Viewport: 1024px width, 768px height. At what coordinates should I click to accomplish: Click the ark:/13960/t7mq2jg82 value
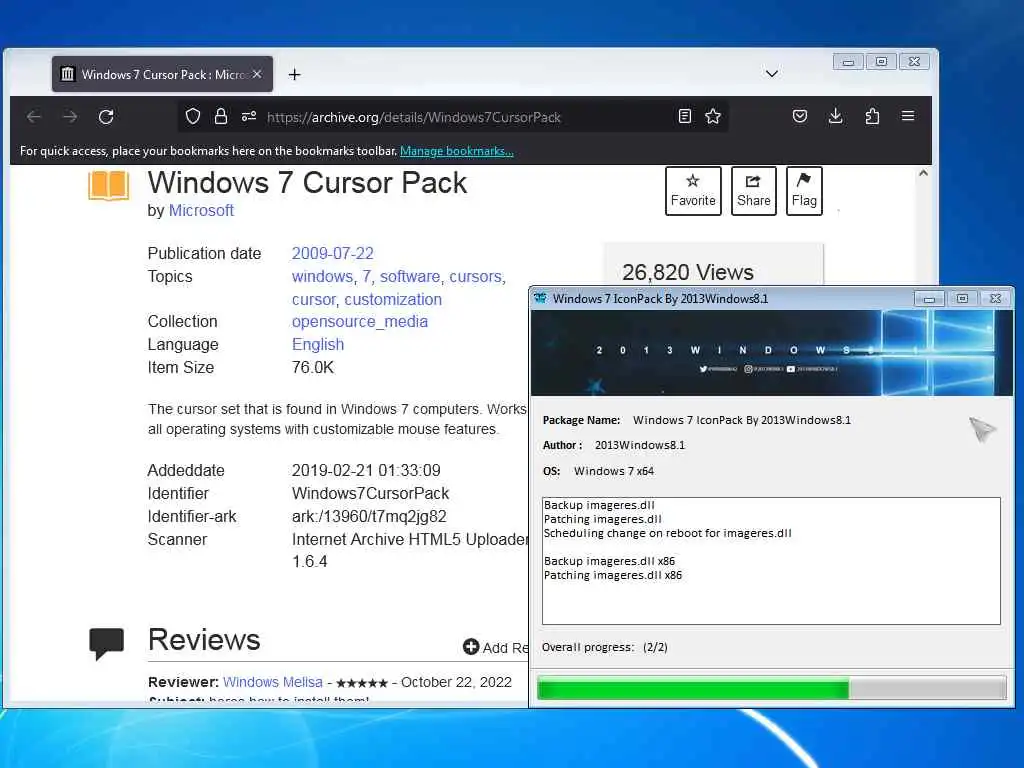tap(369, 517)
